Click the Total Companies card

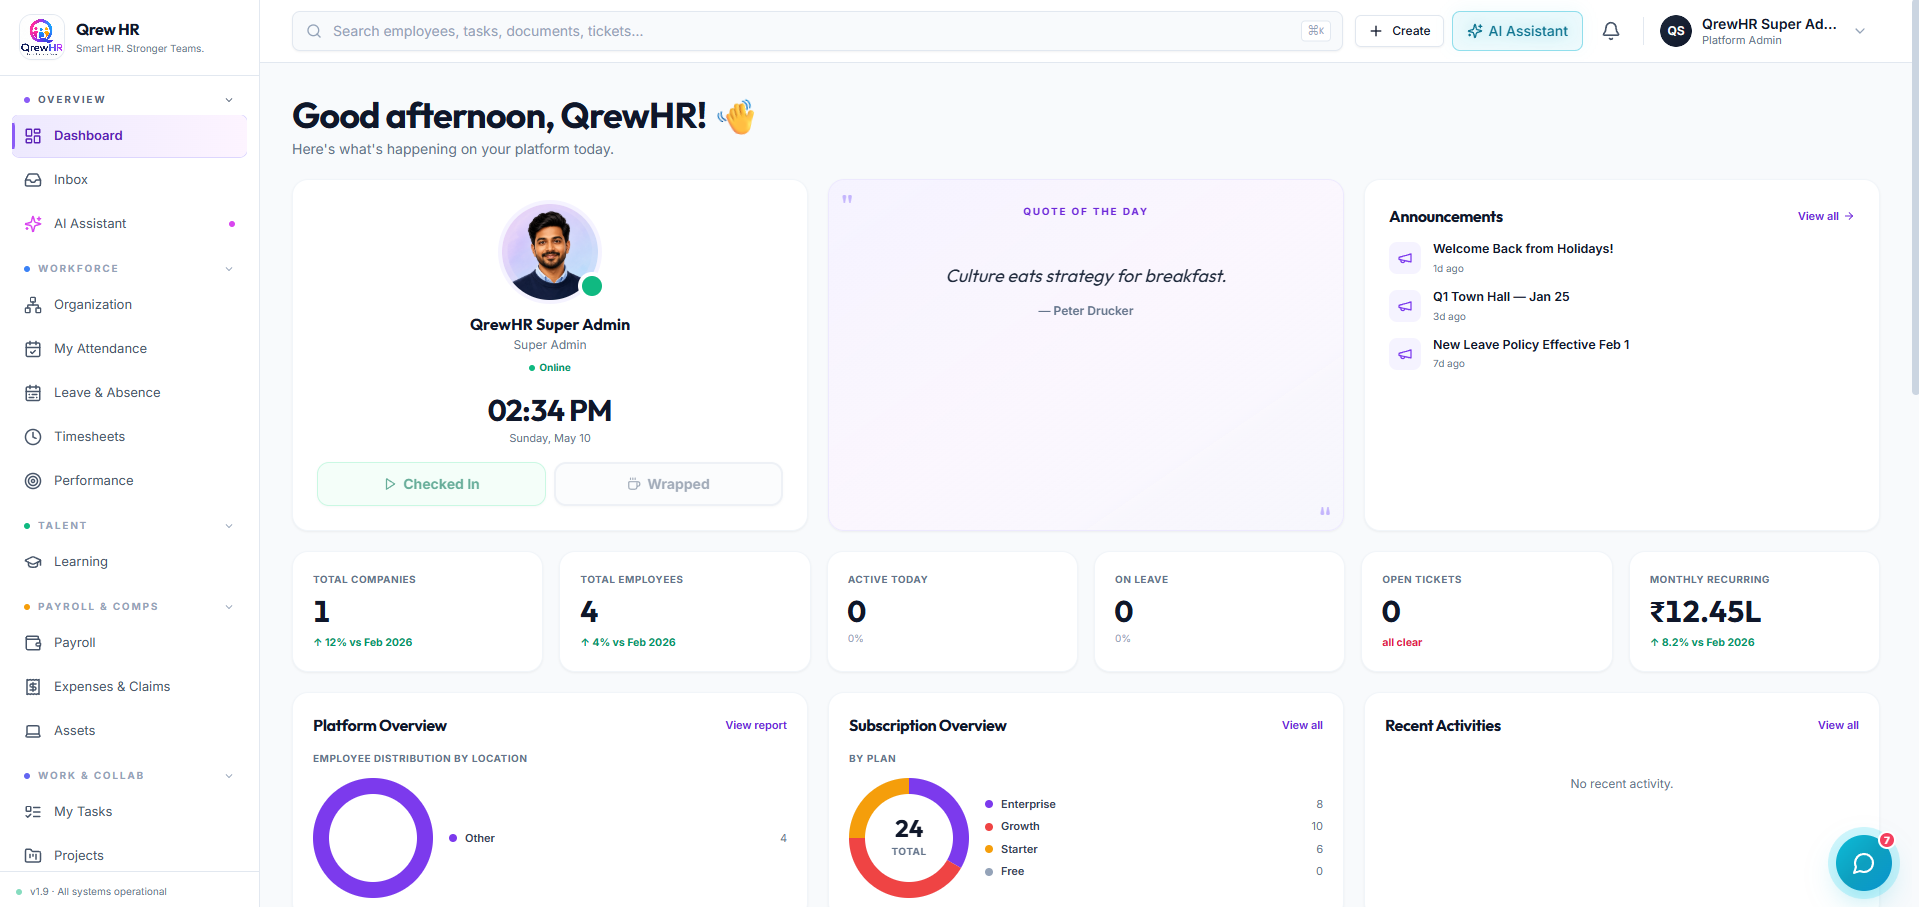point(417,612)
